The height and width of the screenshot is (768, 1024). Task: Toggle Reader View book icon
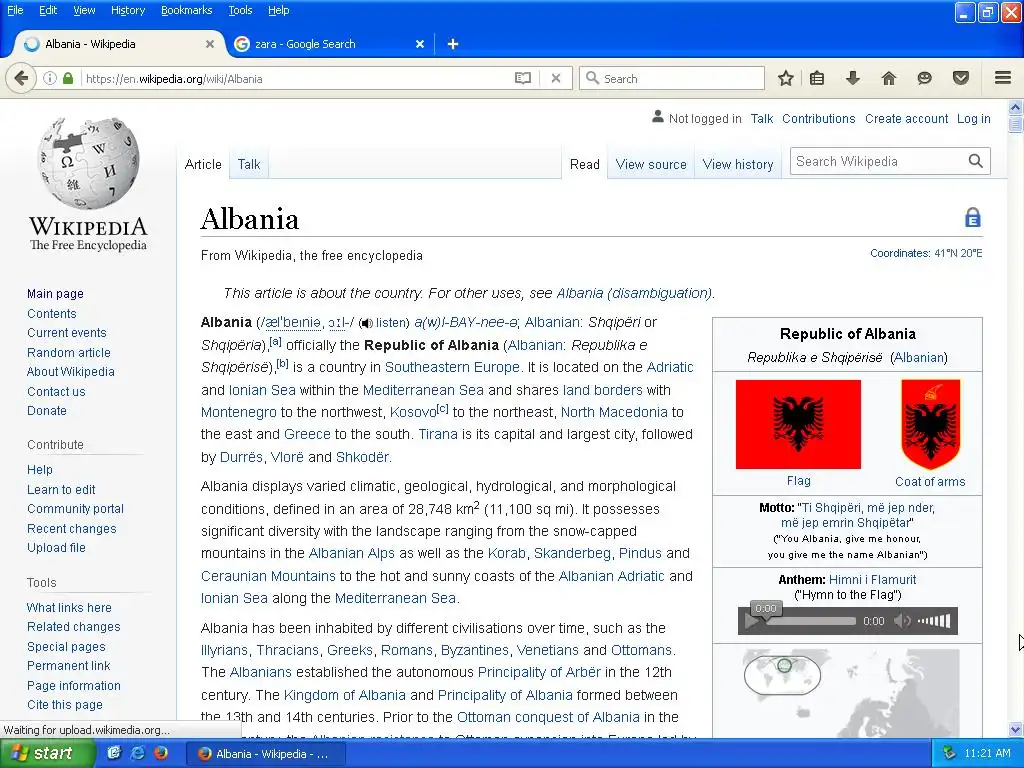[522, 78]
